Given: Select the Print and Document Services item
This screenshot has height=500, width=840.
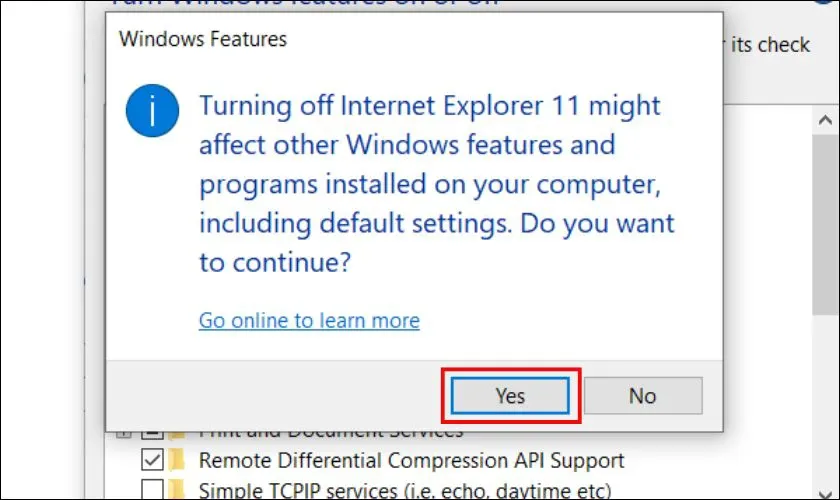Looking at the screenshot, I should [330, 435].
